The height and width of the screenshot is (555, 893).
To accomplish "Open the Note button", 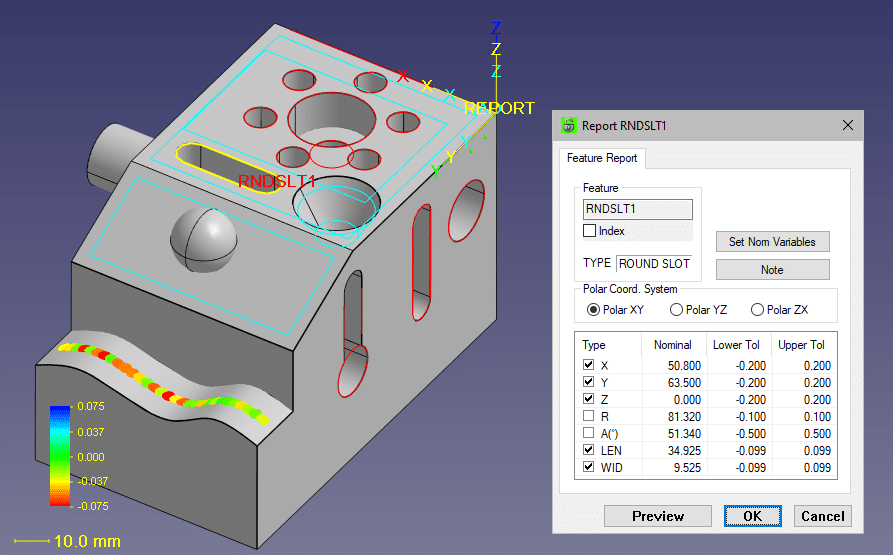I will (x=772, y=270).
